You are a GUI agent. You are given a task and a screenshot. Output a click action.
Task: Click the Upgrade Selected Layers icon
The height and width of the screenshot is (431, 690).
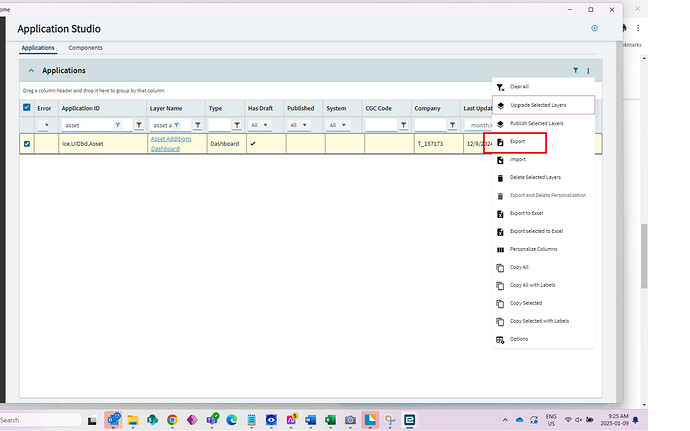point(500,105)
